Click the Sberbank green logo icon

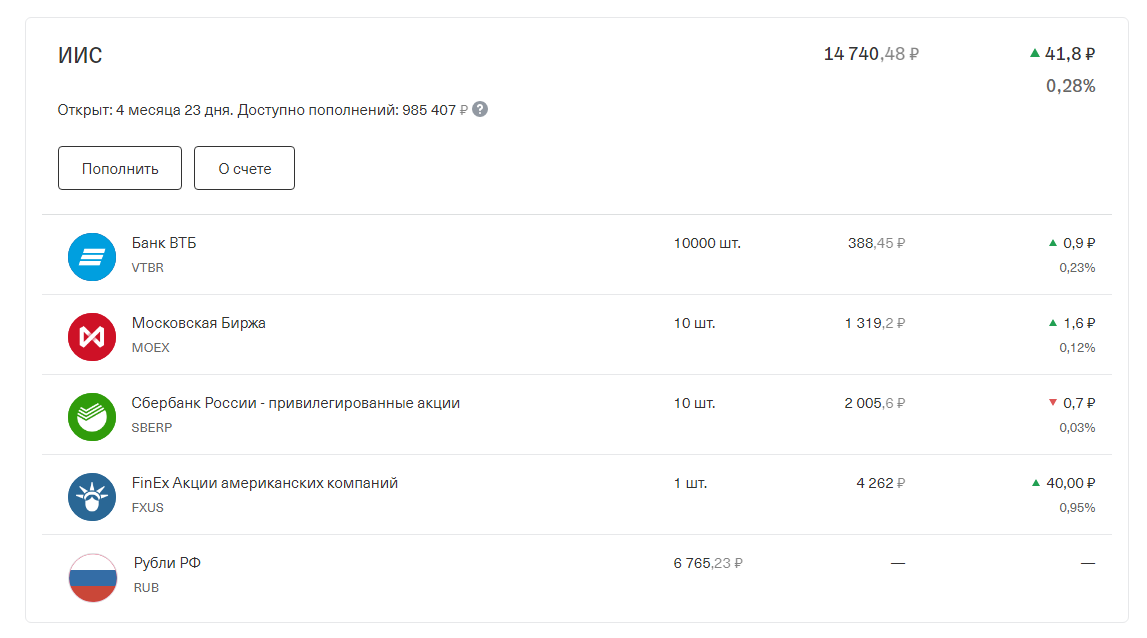pyautogui.click(x=92, y=416)
